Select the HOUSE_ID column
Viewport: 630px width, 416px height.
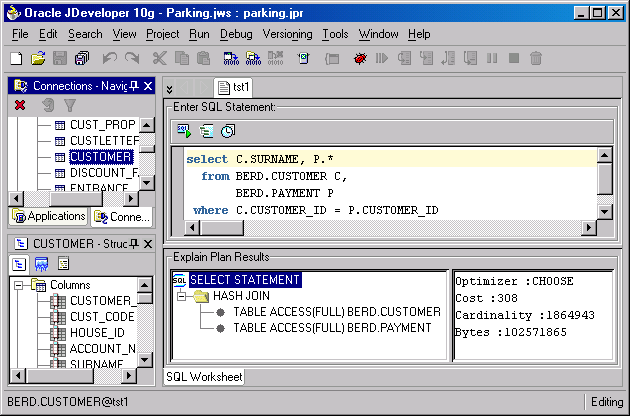tap(97, 333)
